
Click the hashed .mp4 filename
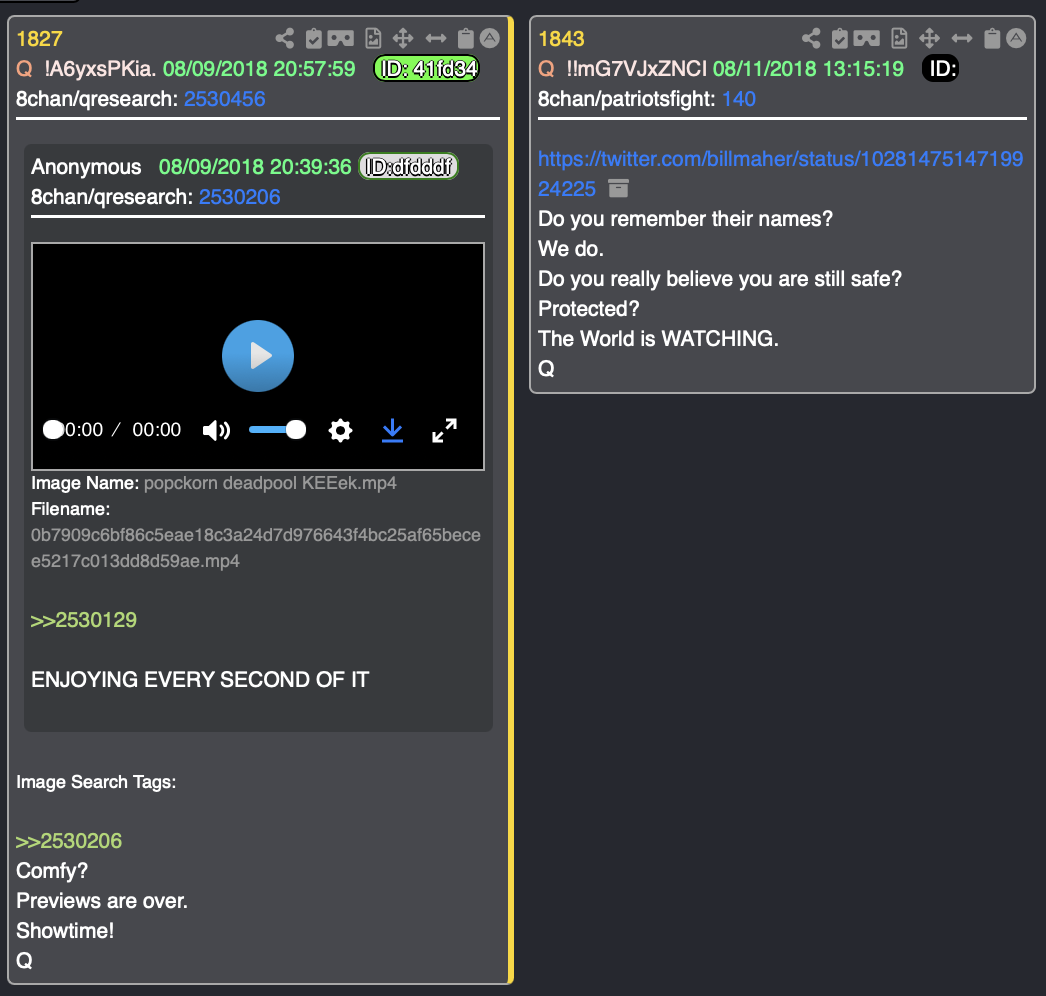point(255,548)
